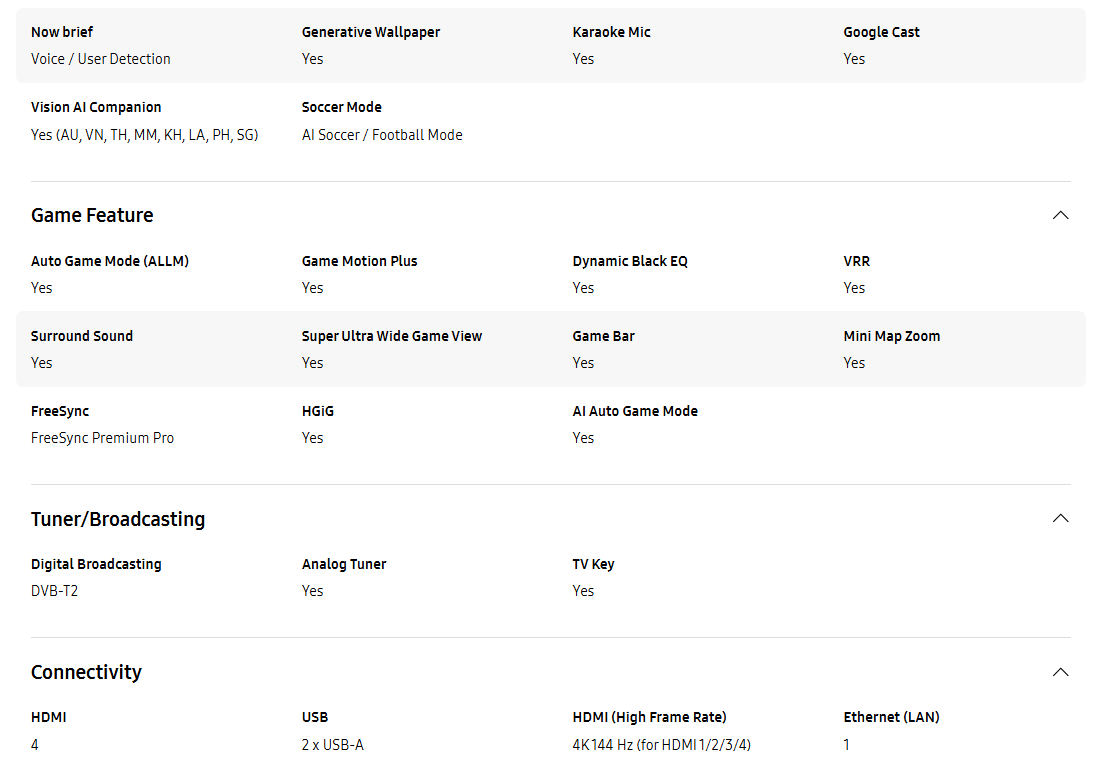The image size is (1098, 768).
Task: Click the 'Google Cast' label
Action: [881, 32]
